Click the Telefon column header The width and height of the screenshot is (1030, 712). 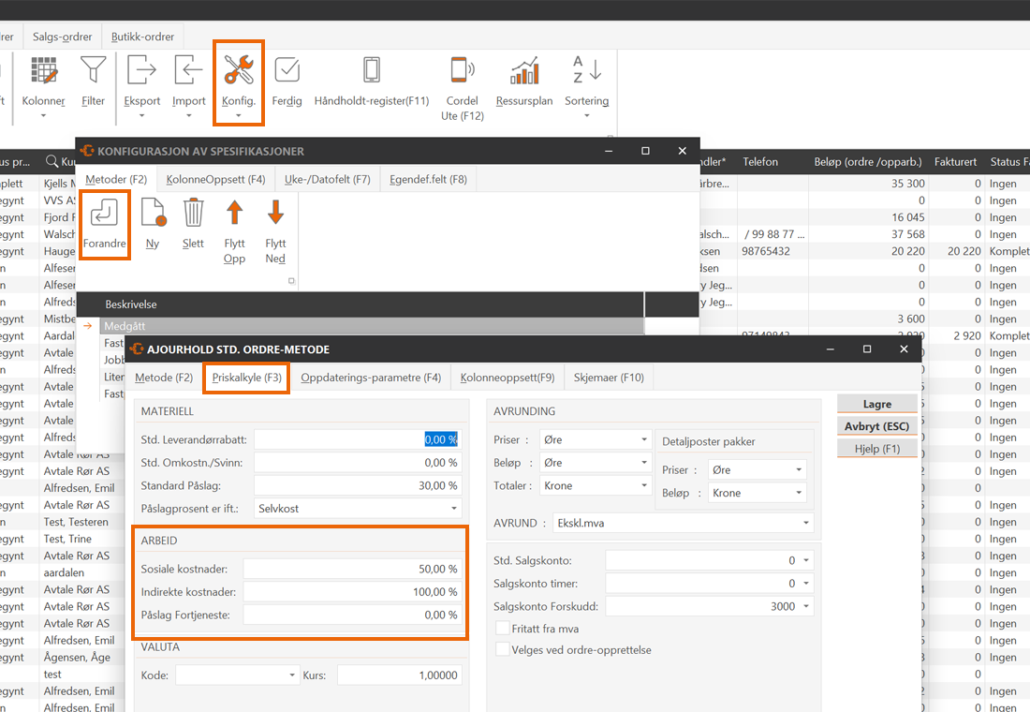coord(760,162)
